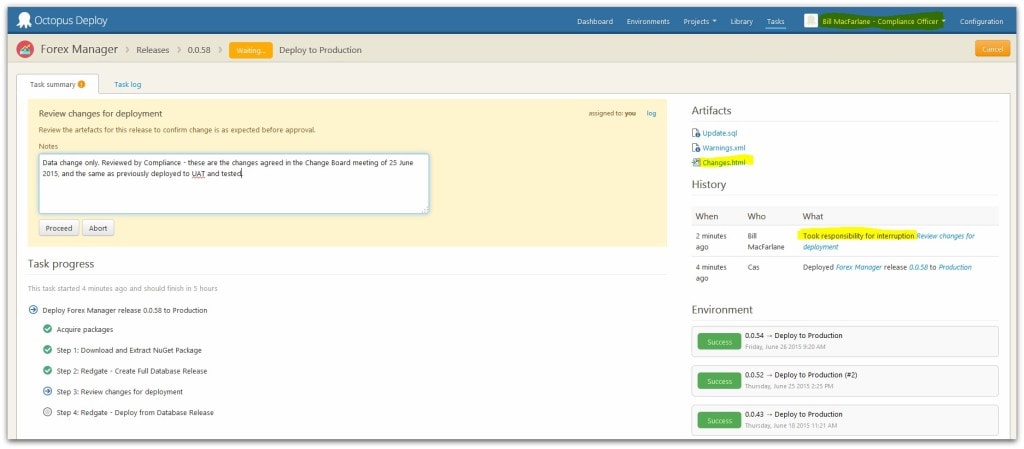Screen dimensions: 1024x449
Task: Click the in-progress arrow icon for Step 3
Action: [x=48, y=392]
